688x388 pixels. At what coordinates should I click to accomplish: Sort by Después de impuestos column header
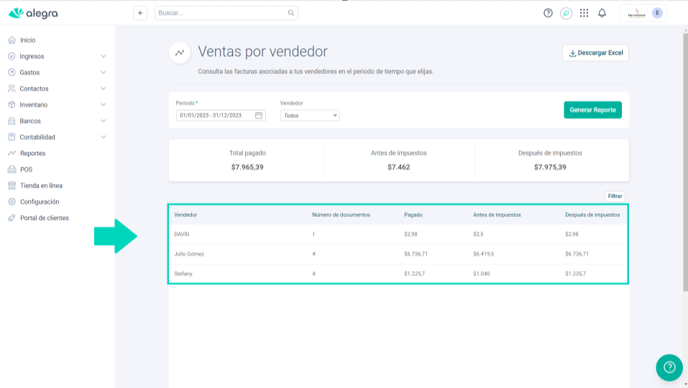(592, 215)
